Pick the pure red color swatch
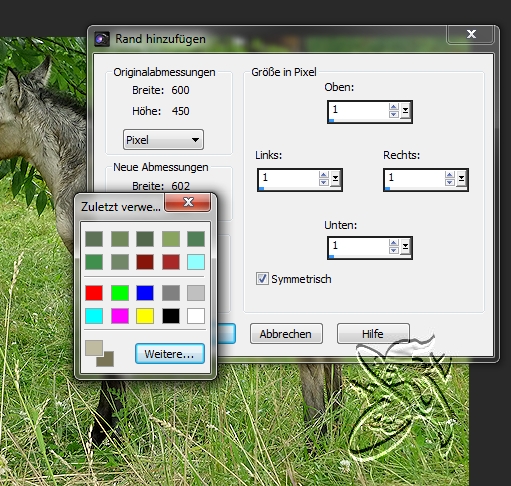 click(94, 293)
